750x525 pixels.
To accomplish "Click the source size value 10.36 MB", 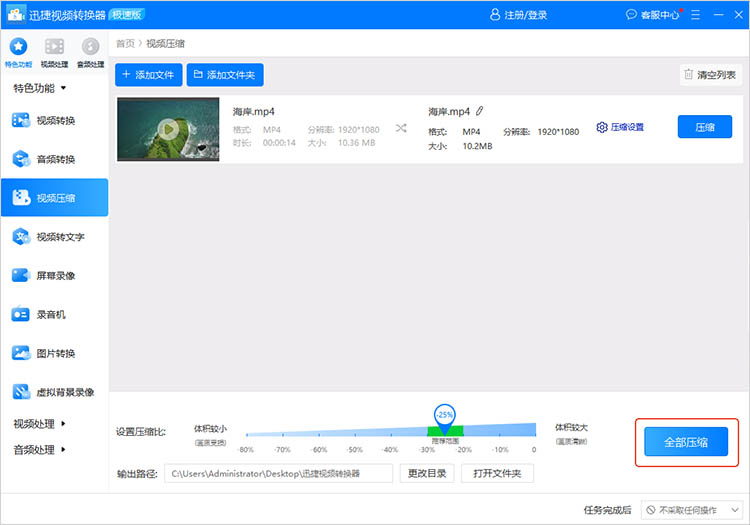I will (356, 142).
